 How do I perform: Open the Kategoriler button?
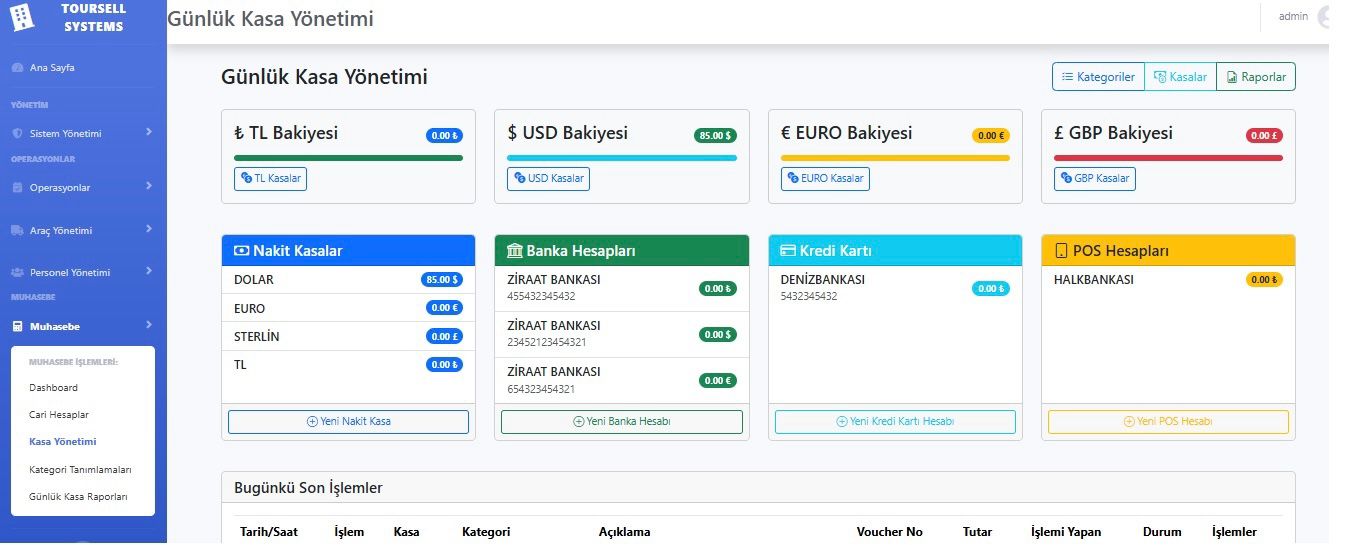[x=1097, y=77]
